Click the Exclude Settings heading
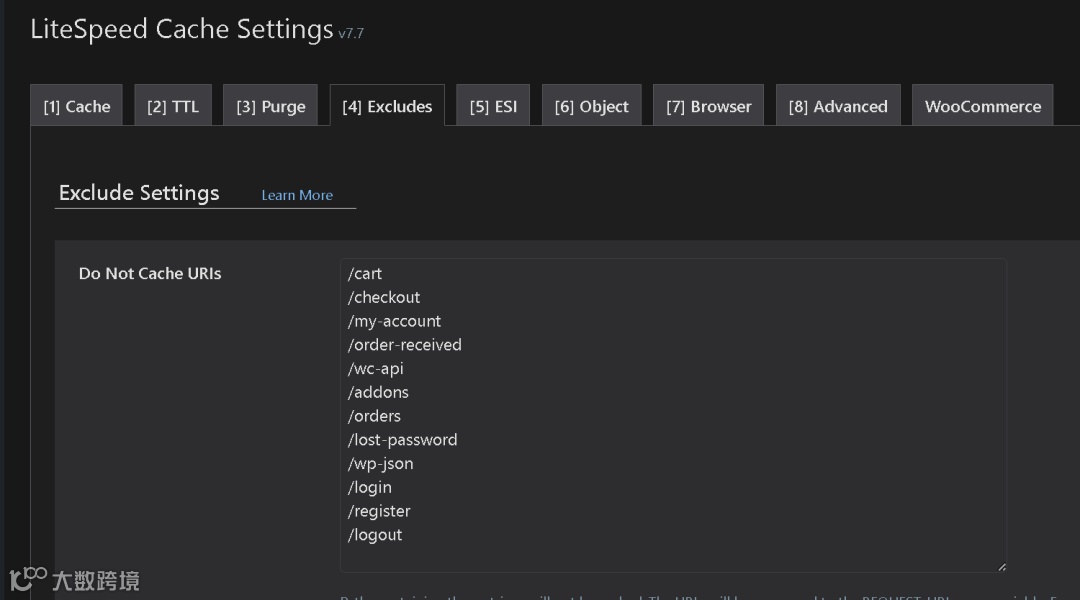 [x=139, y=193]
